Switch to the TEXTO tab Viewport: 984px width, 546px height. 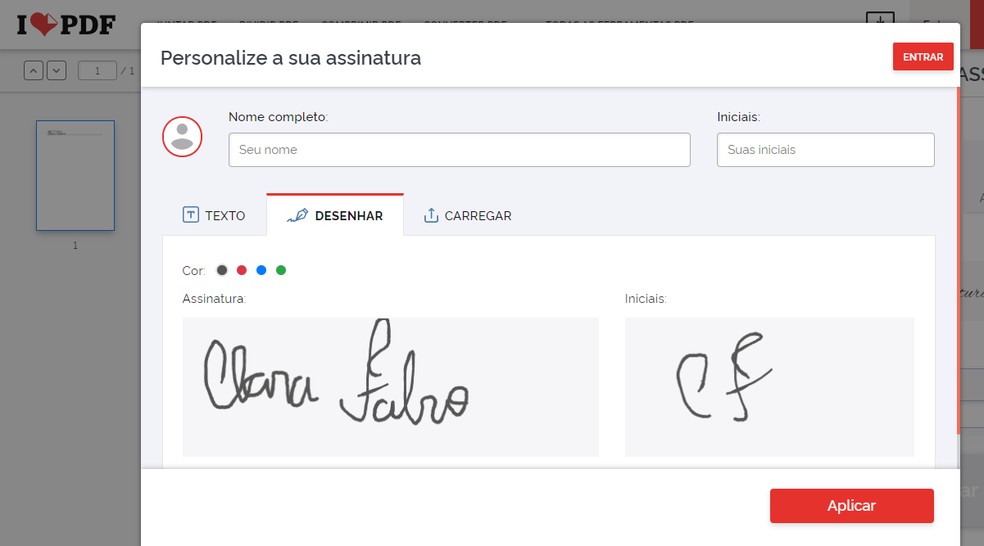214,215
